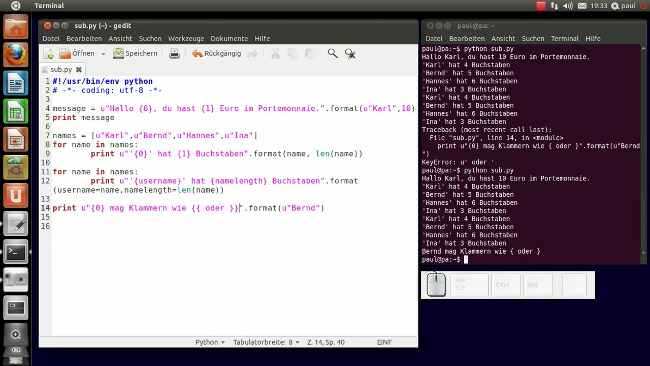Viewport: 650px width, 366px height.
Task: Click cursor position Z. 14, Sp. 40
Action: (326, 342)
